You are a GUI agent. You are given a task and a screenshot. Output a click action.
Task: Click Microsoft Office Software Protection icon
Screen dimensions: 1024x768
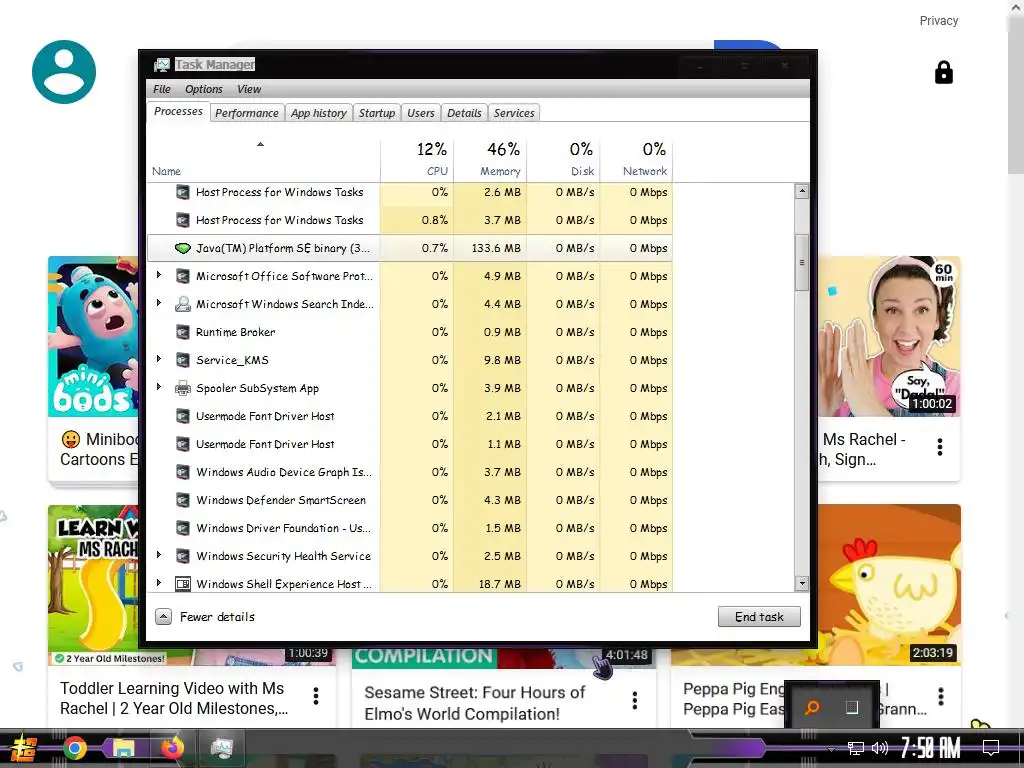[183, 276]
